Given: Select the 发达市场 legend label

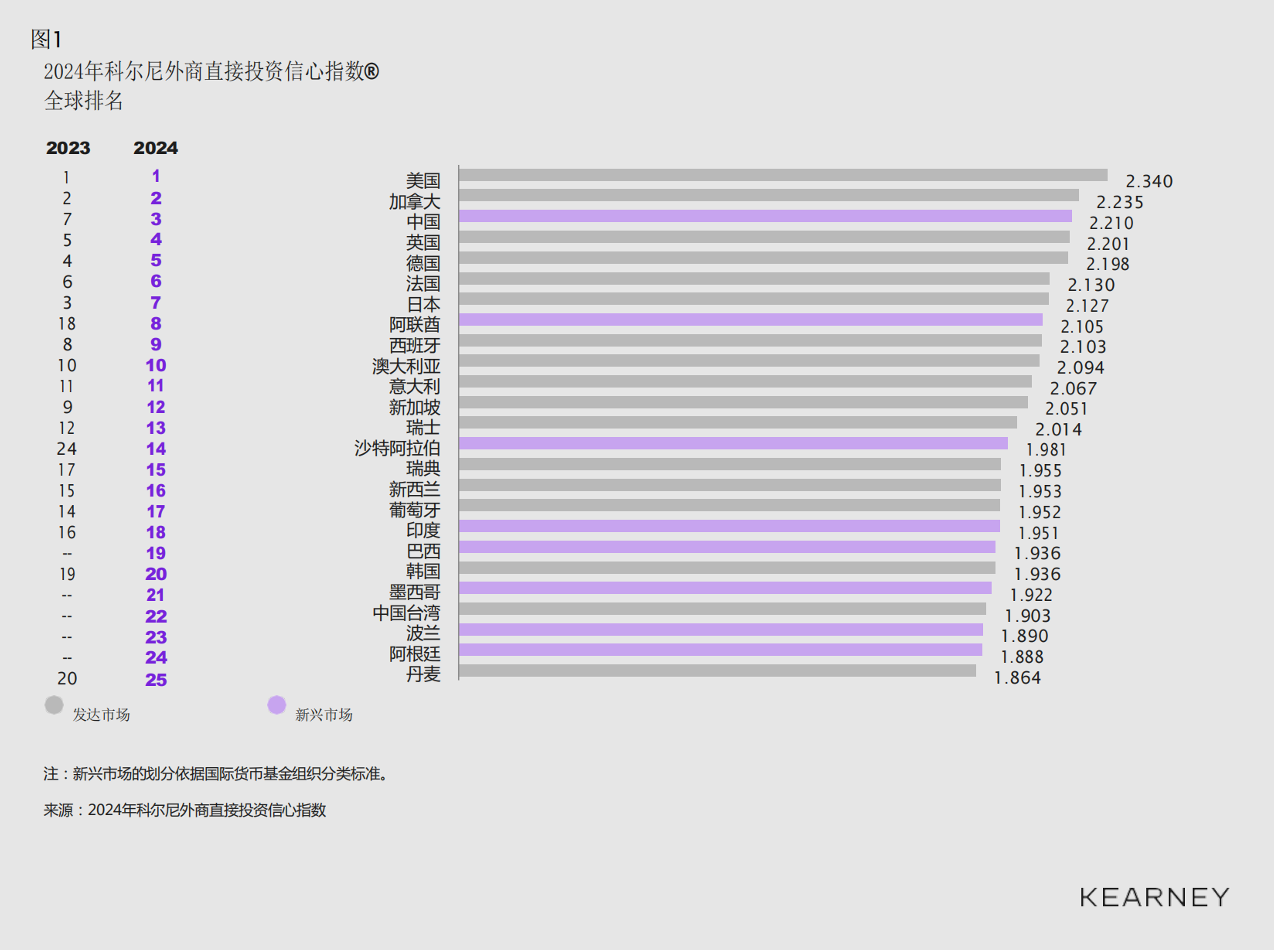Looking at the screenshot, I should coord(101,715).
